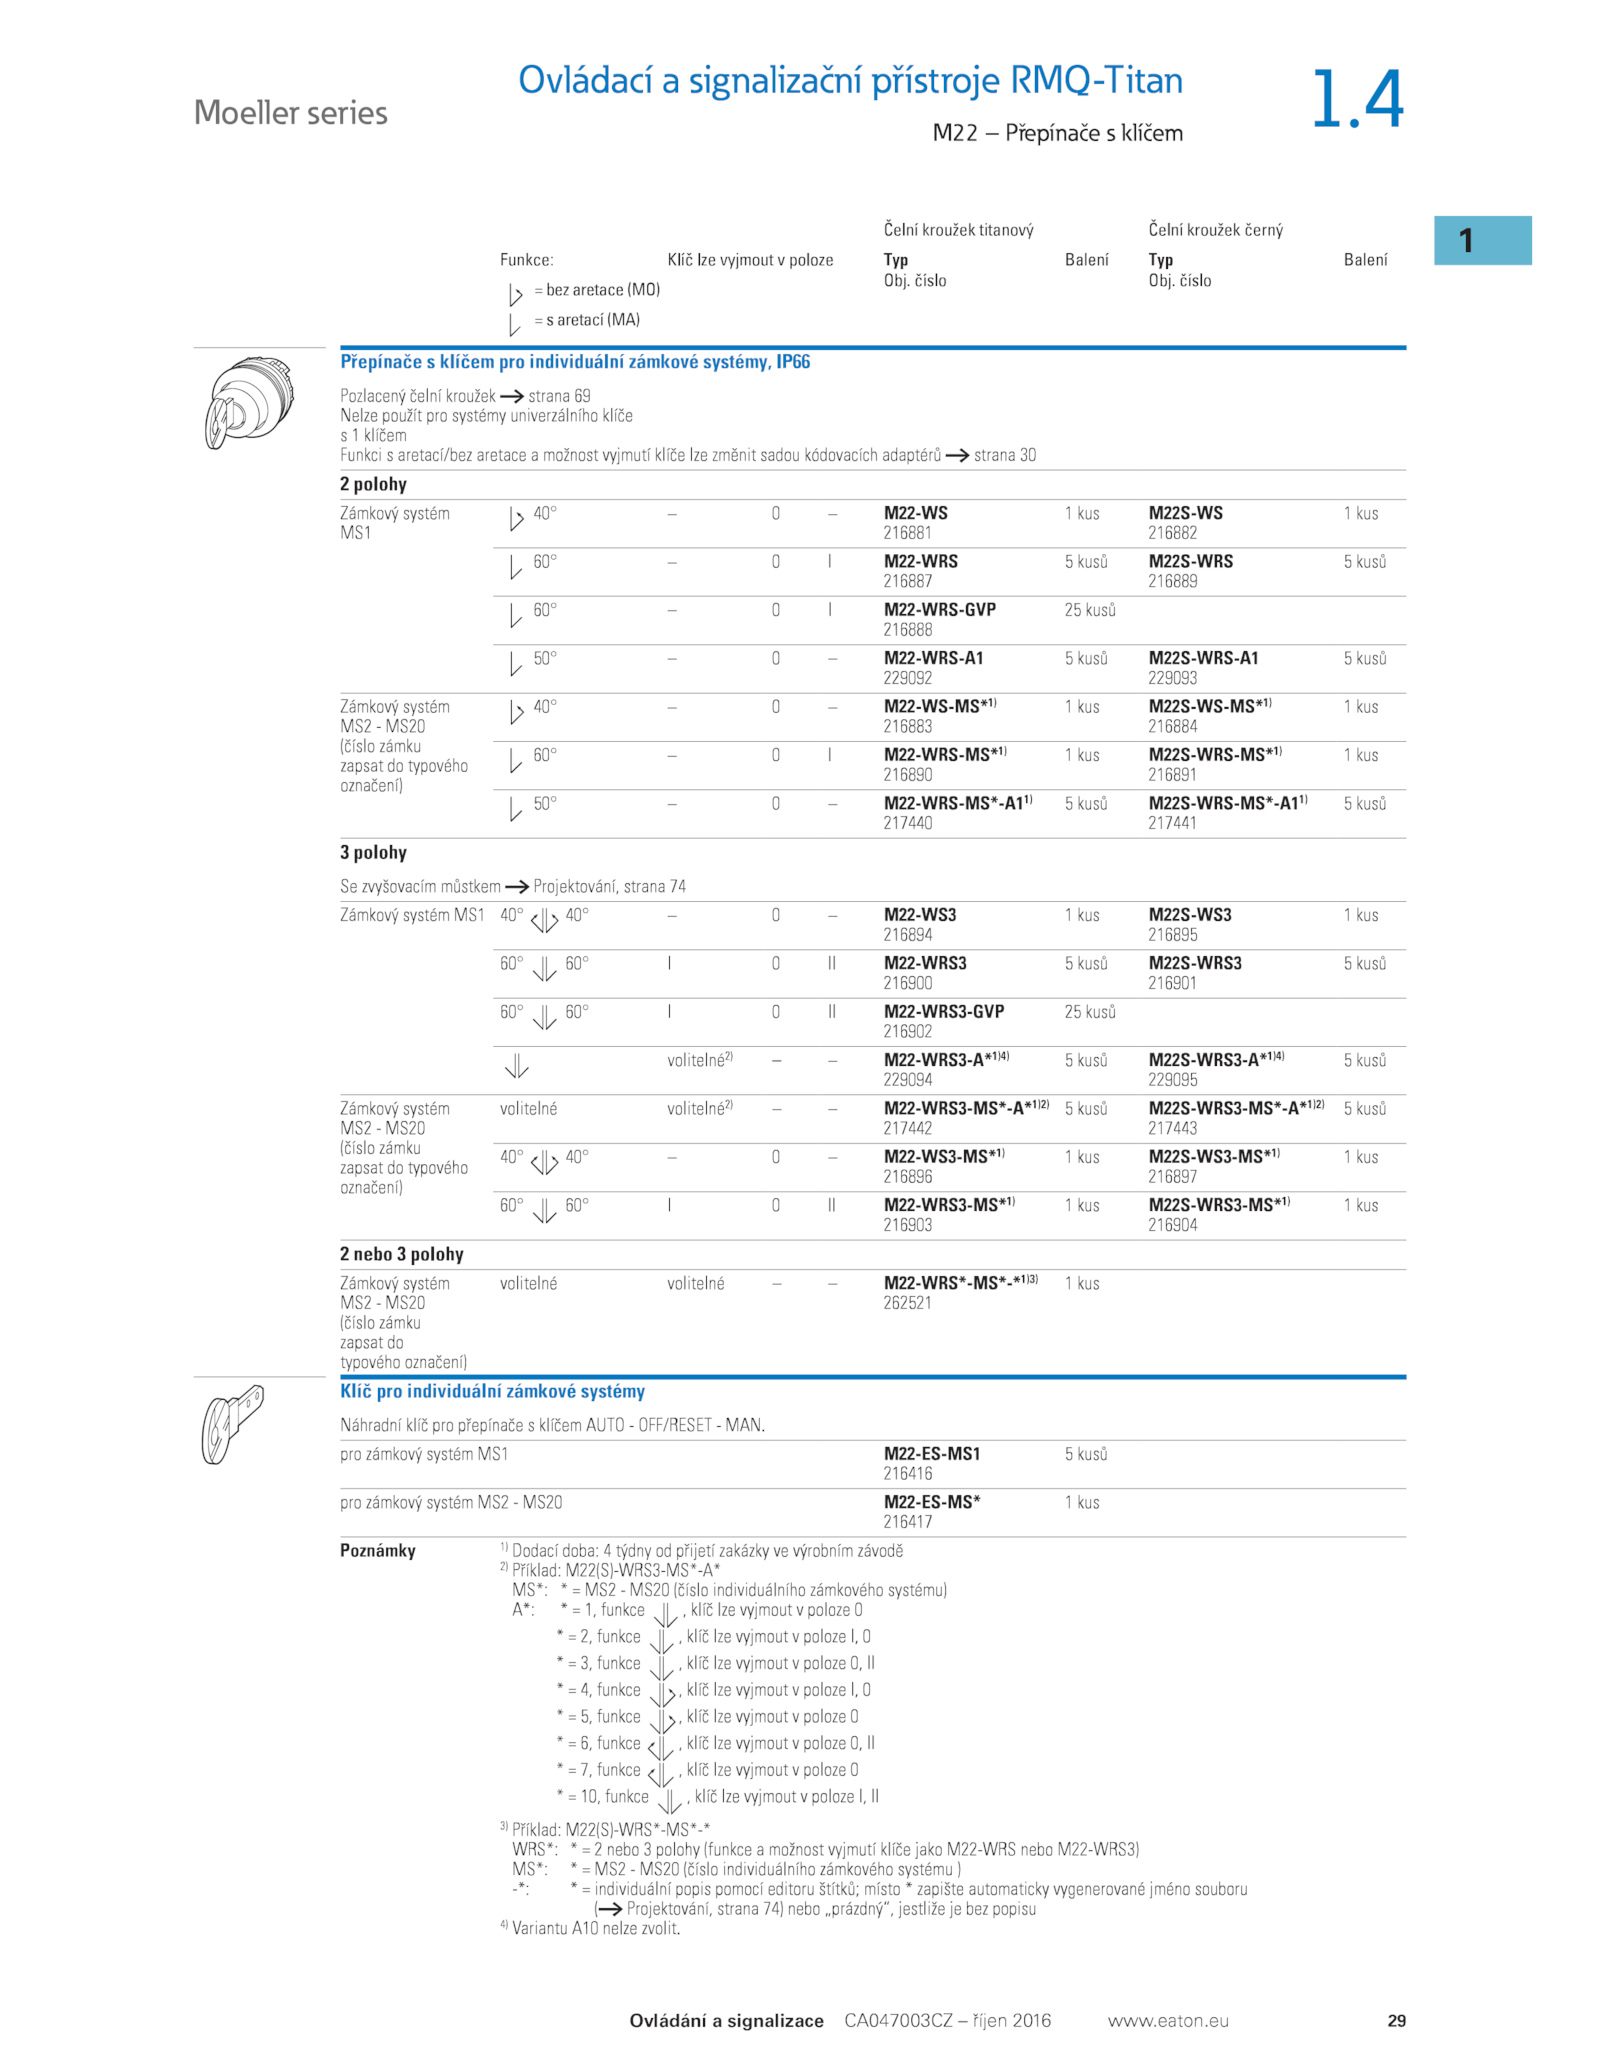Click the s aretací (MA) legend symbol
Viewport: 1600px width, 2071px height.
tap(515, 324)
